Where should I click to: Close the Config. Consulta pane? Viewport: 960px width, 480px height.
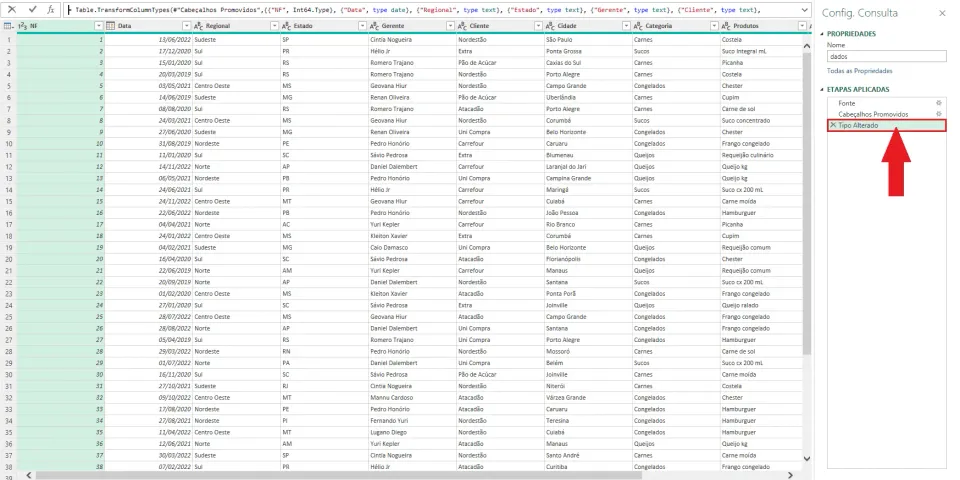click(x=942, y=13)
